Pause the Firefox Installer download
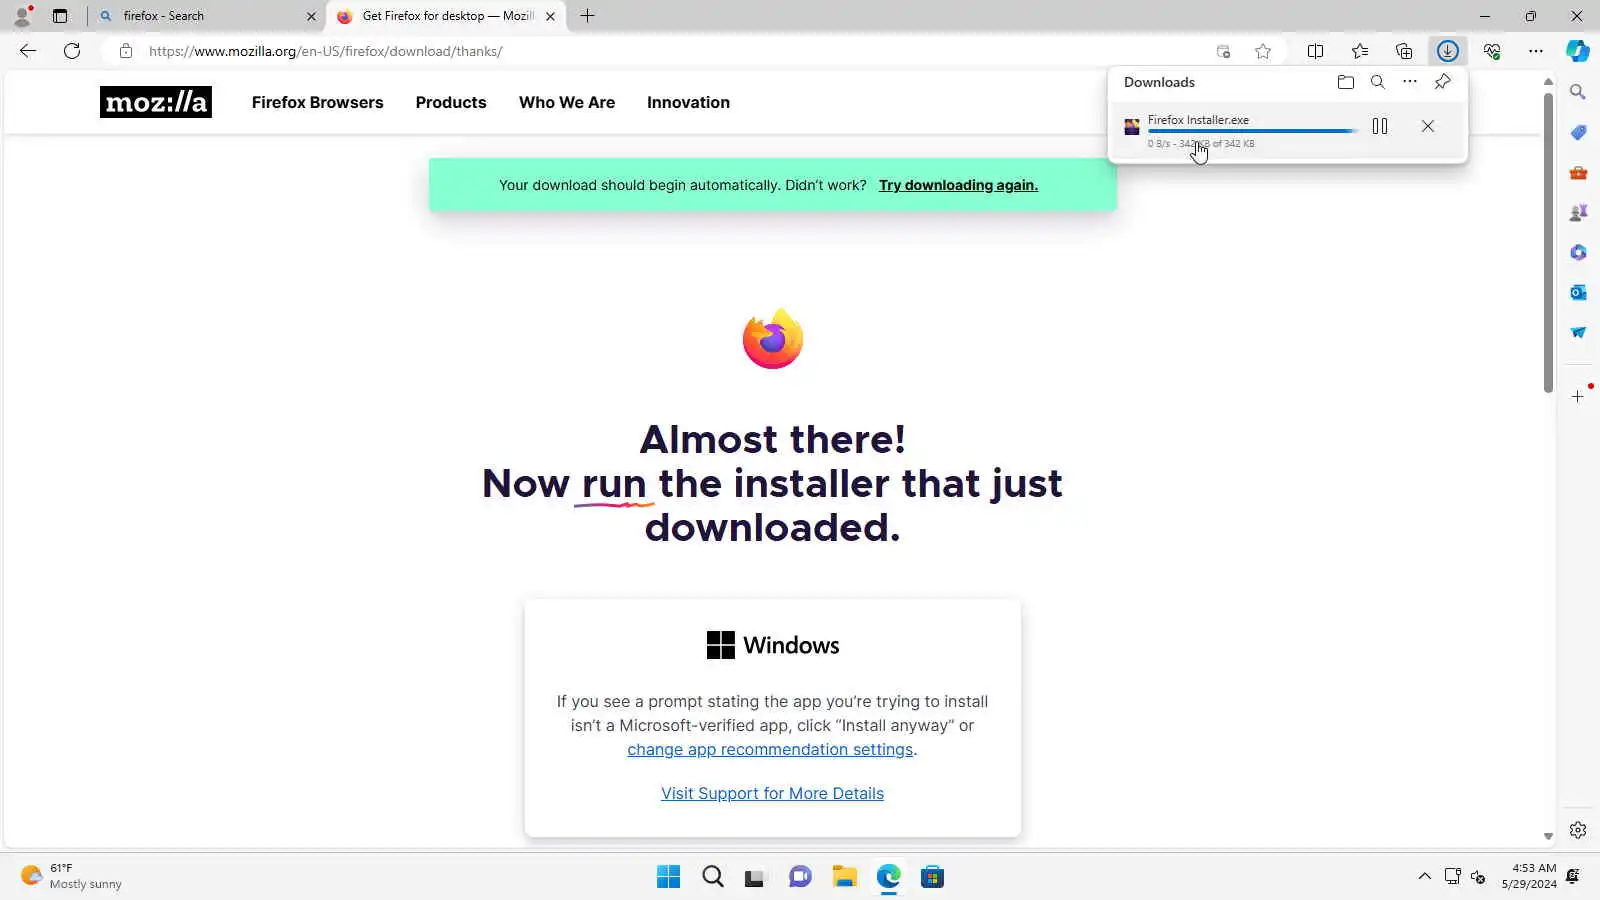Viewport: 1600px width, 900px height. tap(1380, 126)
